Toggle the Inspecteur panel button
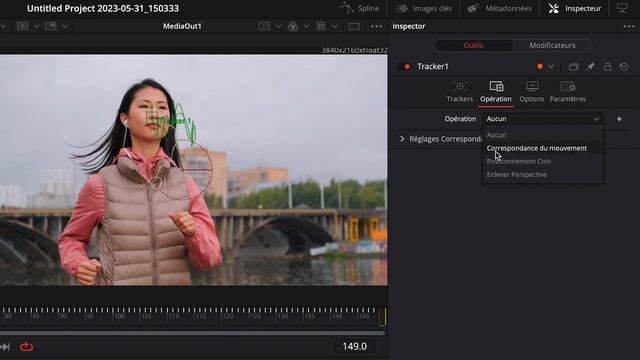640x360 pixels. pos(575,8)
